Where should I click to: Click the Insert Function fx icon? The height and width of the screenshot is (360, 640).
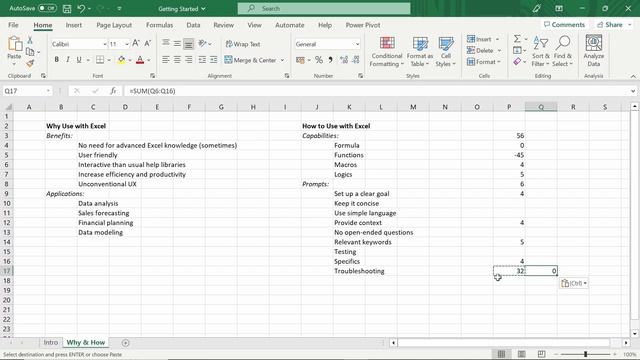pyautogui.click(x=113, y=91)
